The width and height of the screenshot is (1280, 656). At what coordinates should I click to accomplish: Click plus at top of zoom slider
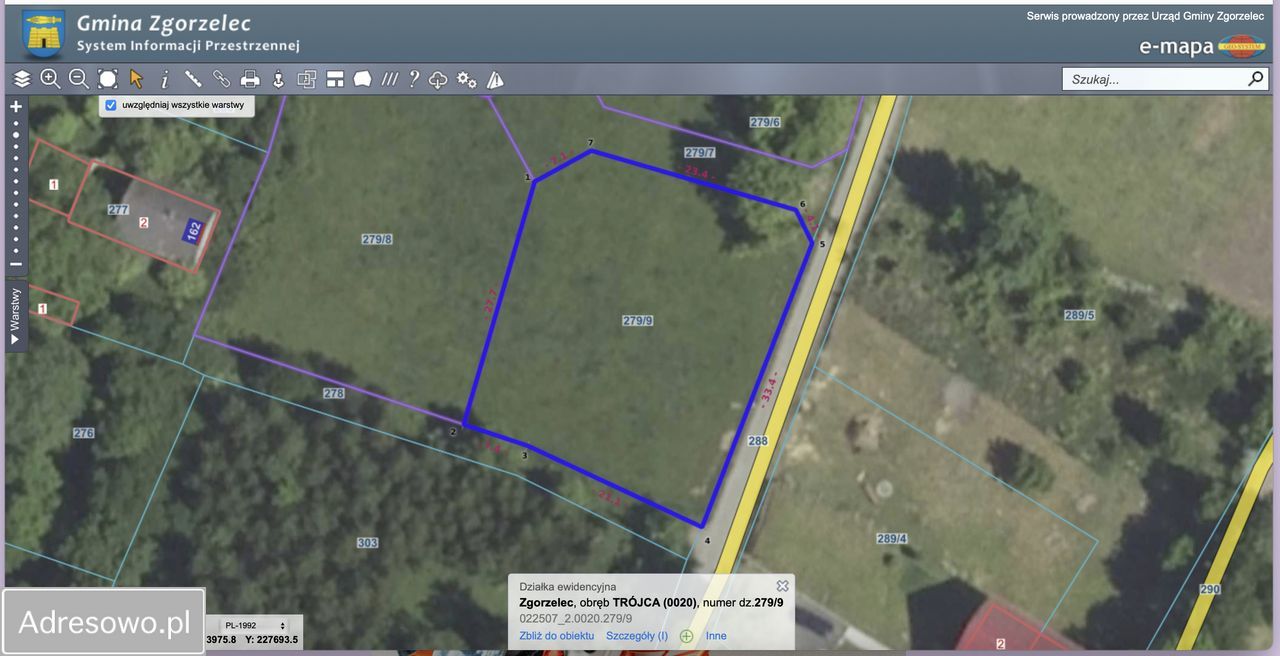[16, 106]
